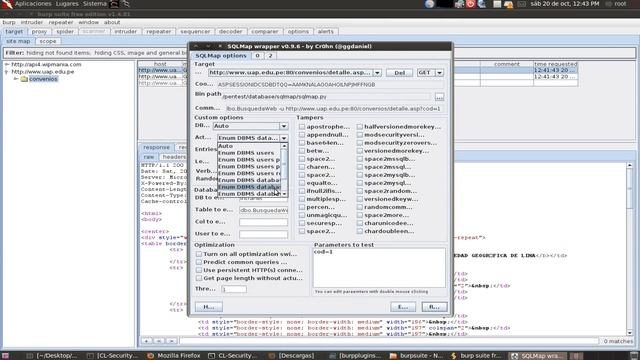Open the mail envelope icon in top panel

click(x=522, y=4)
